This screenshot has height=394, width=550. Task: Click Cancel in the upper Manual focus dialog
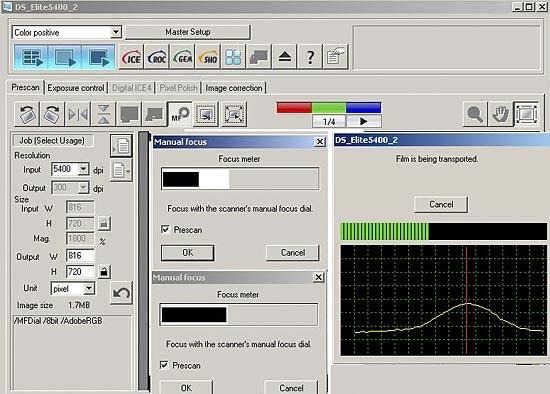coord(293,253)
